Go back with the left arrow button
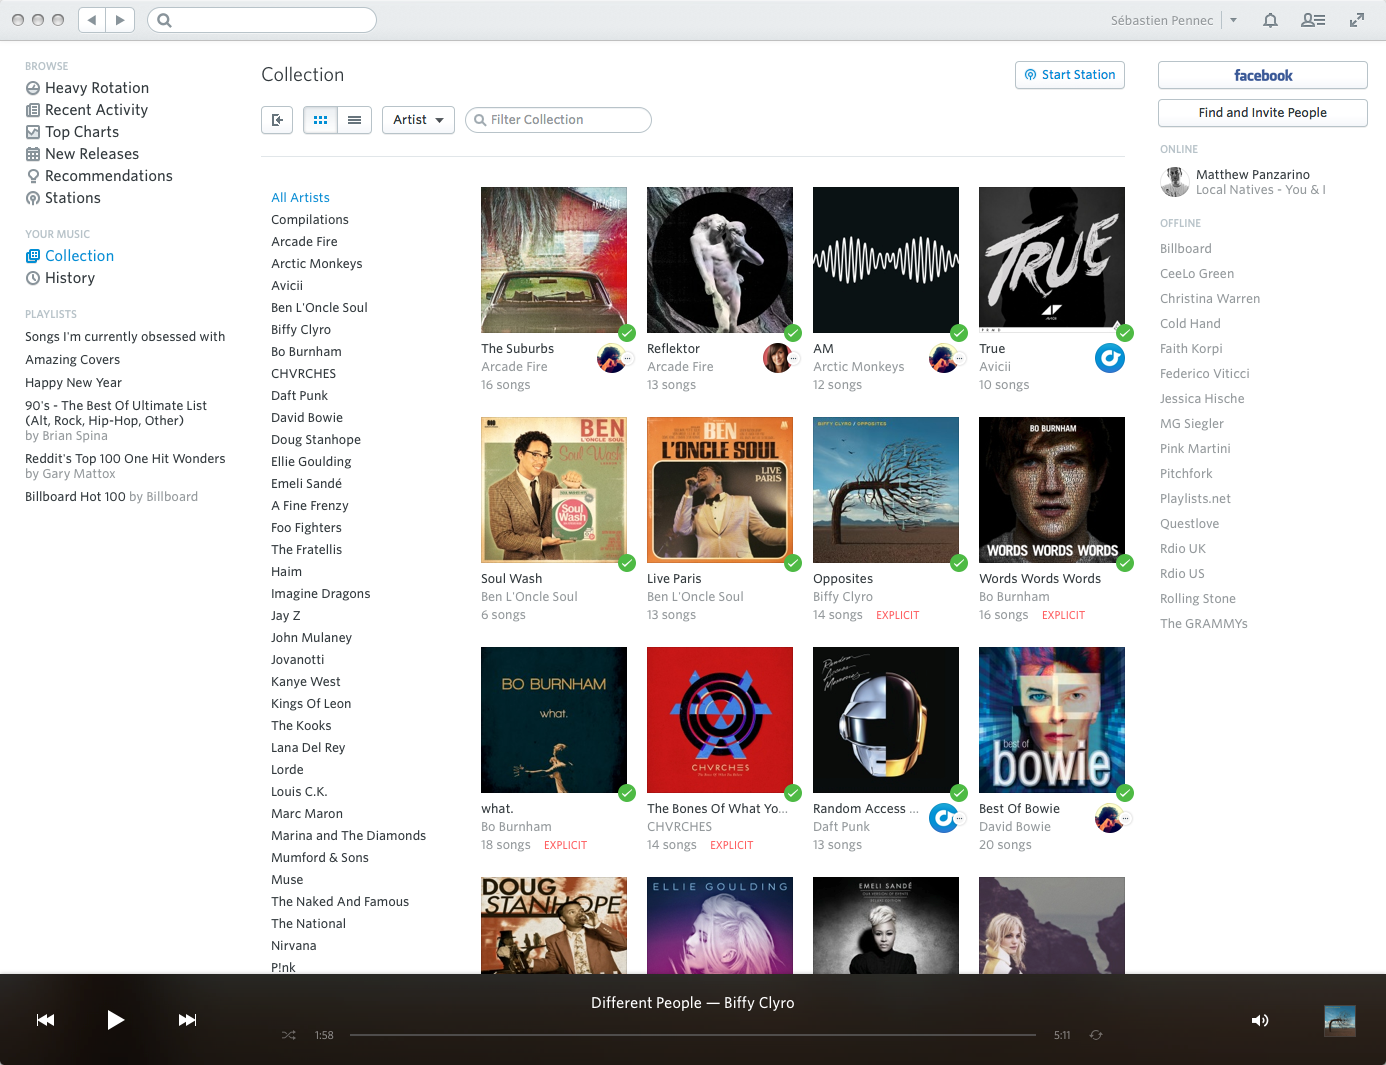The image size is (1386, 1065). click(x=92, y=20)
